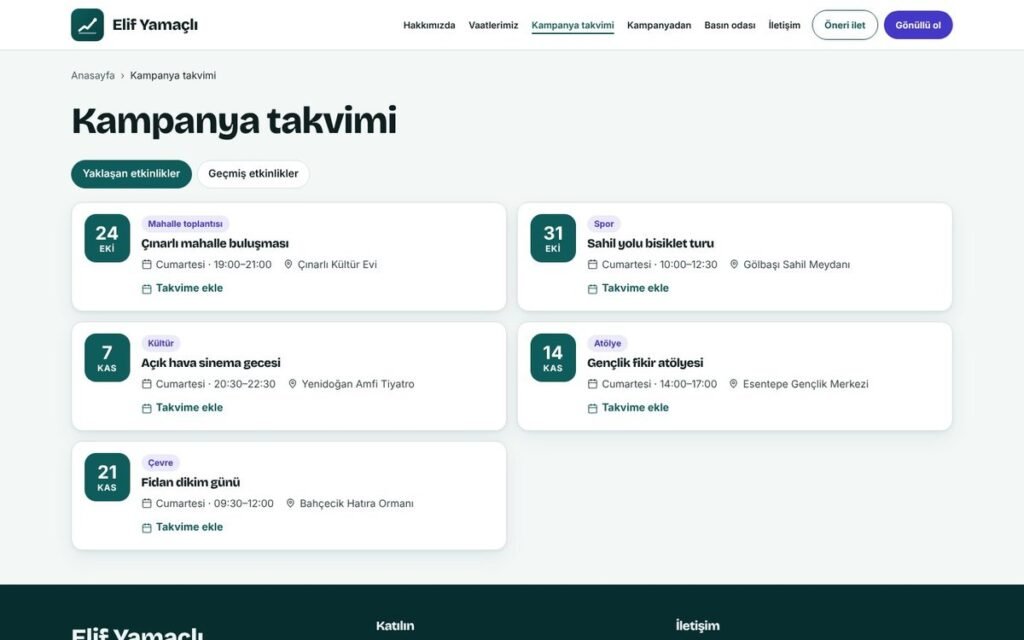
Task: Click calendar icon in sinema gecesi Takvime ekle
Action: (x=147, y=408)
